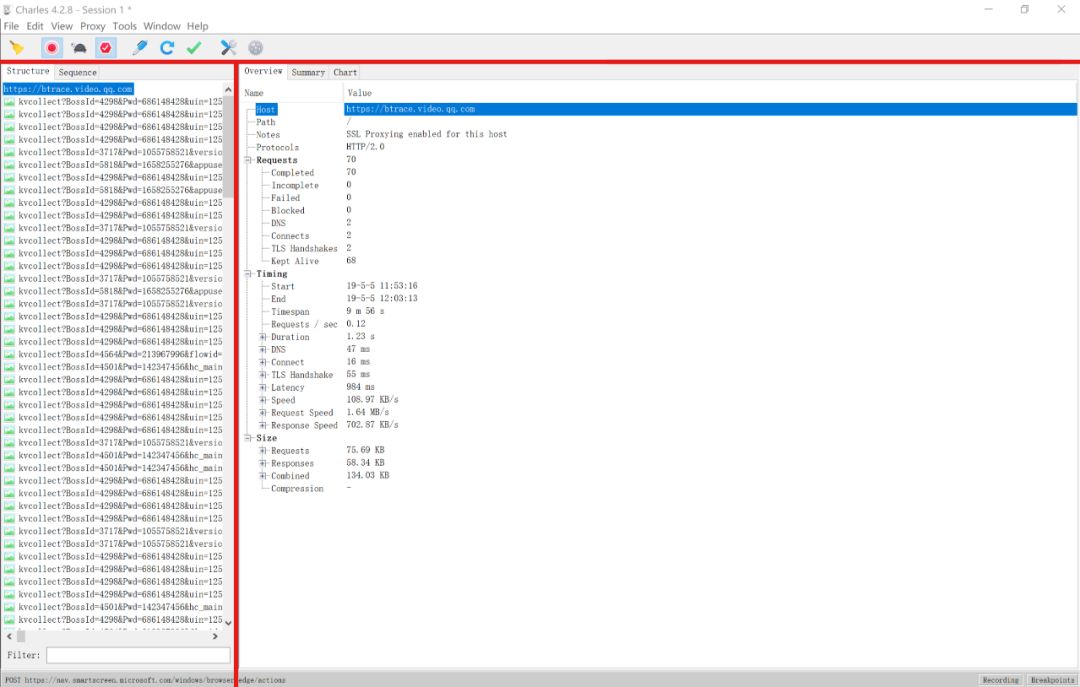Select the Compression row
The height and width of the screenshot is (687, 1080).
pyautogui.click(x=660, y=489)
